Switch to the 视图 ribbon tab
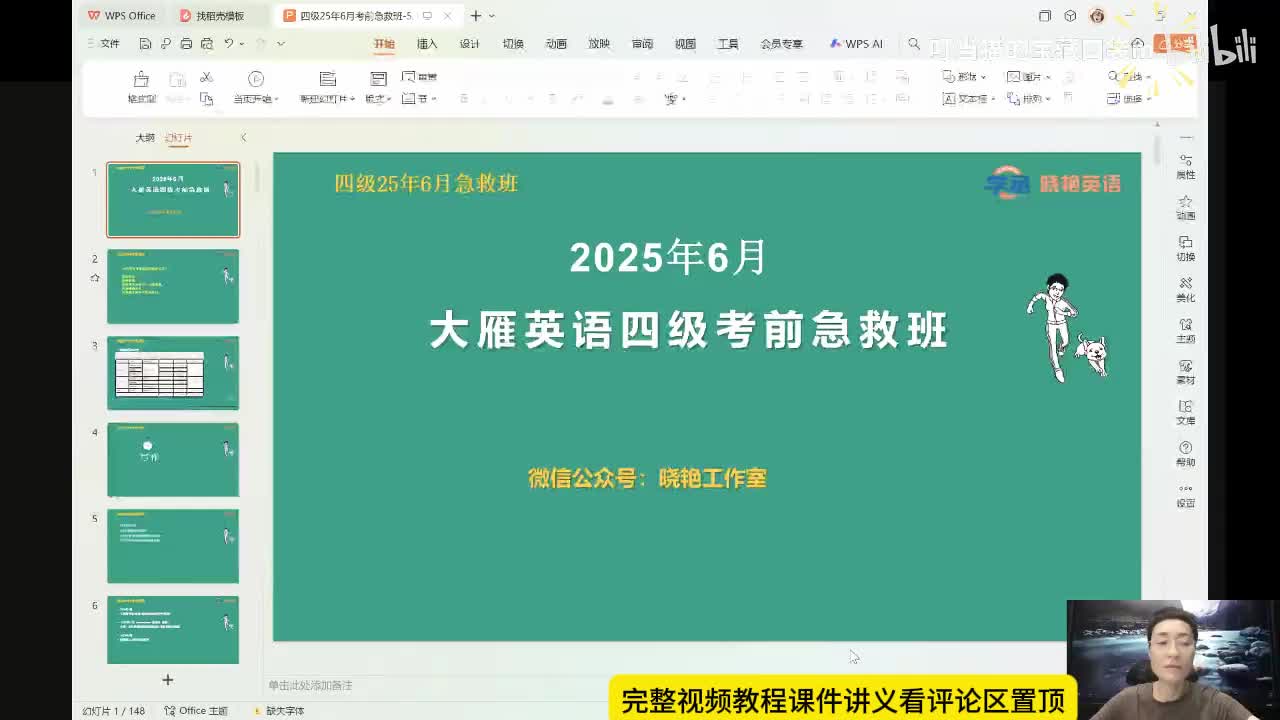Viewport: 1280px width, 720px height. point(685,44)
